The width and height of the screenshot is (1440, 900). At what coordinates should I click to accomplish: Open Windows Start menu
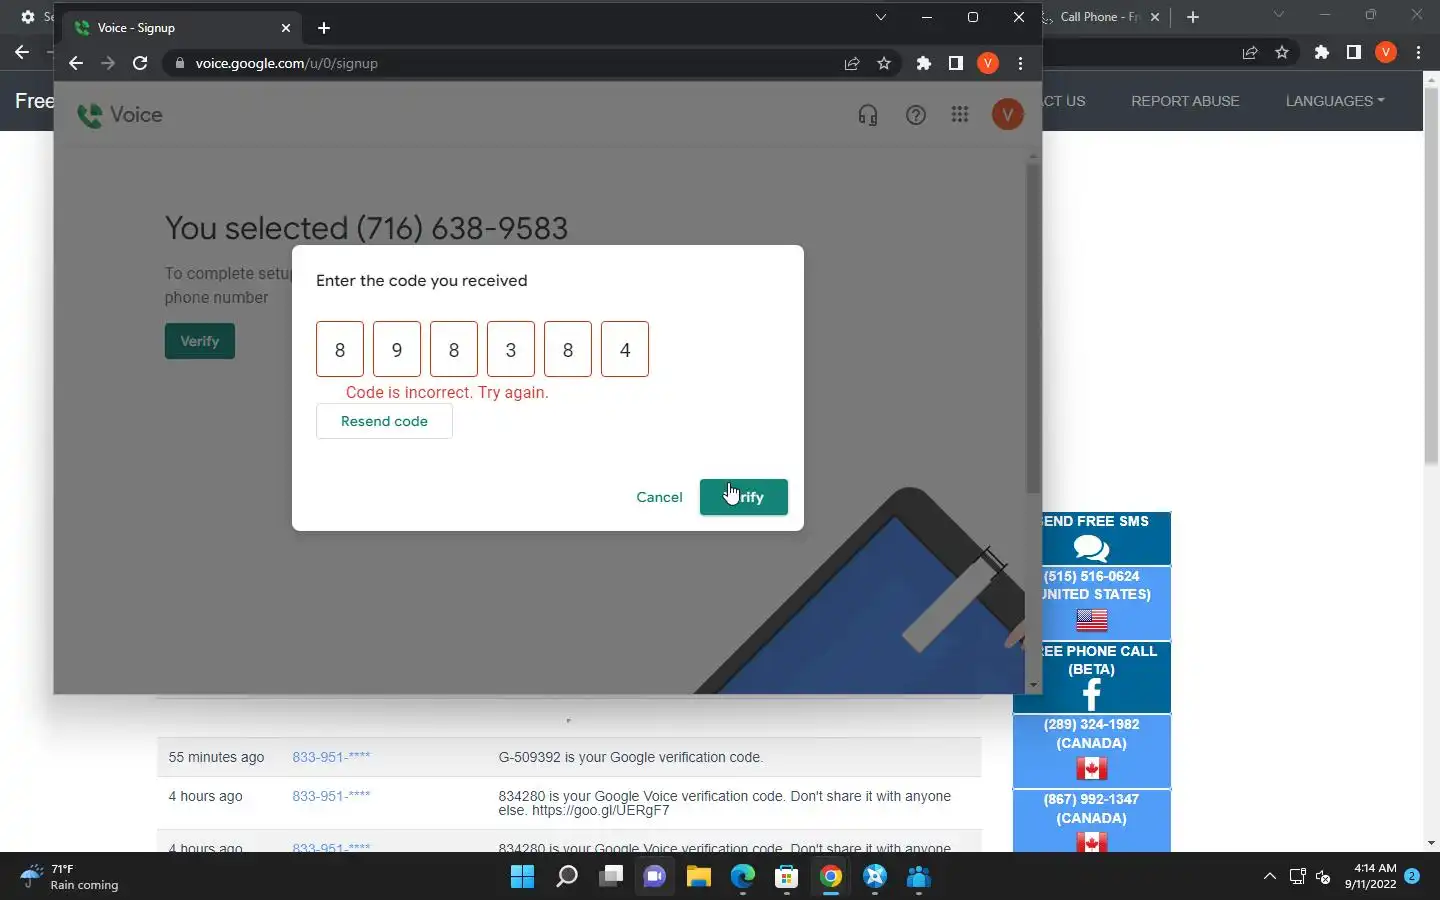tap(522, 877)
